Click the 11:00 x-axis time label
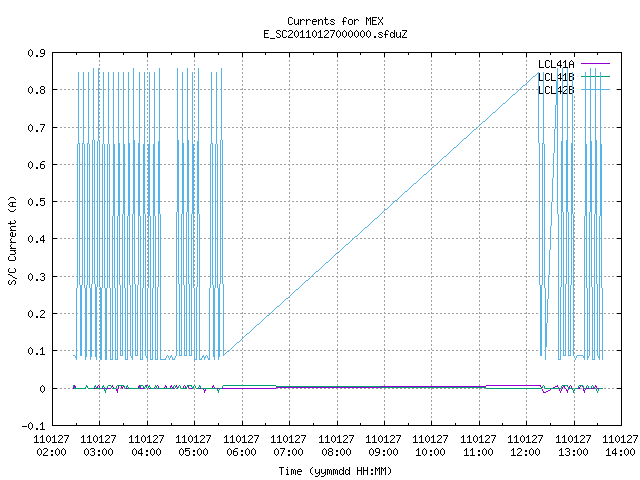Viewport: 640px width, 480px height. pyautogui.click(x=478, y=452)
